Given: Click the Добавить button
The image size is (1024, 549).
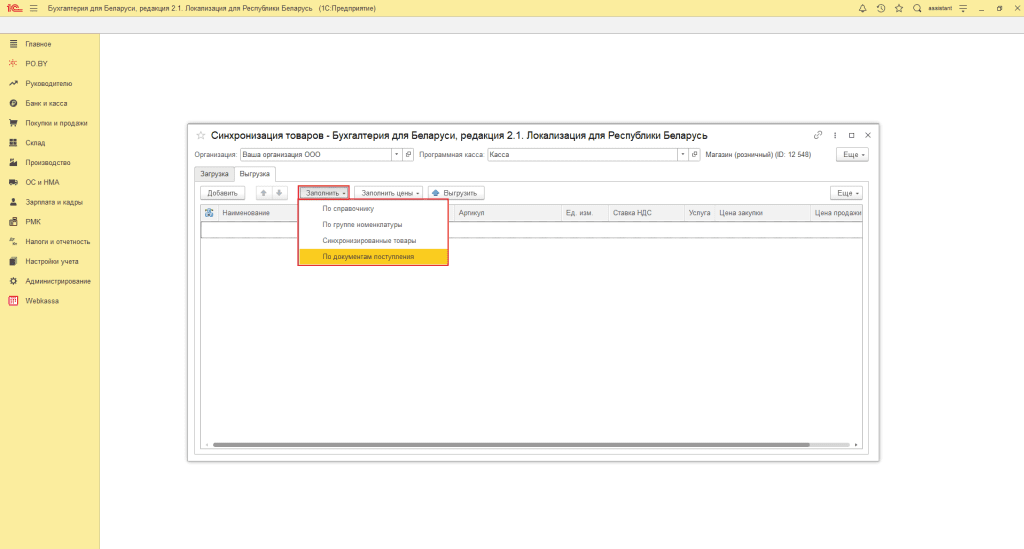Looking at the screenshot, I should coord(223,193).
